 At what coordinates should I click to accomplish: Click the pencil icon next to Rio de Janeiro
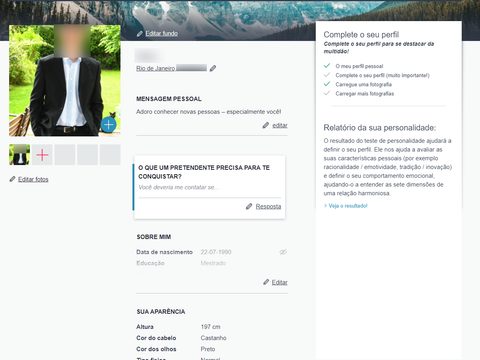click(x=213, y=68)
